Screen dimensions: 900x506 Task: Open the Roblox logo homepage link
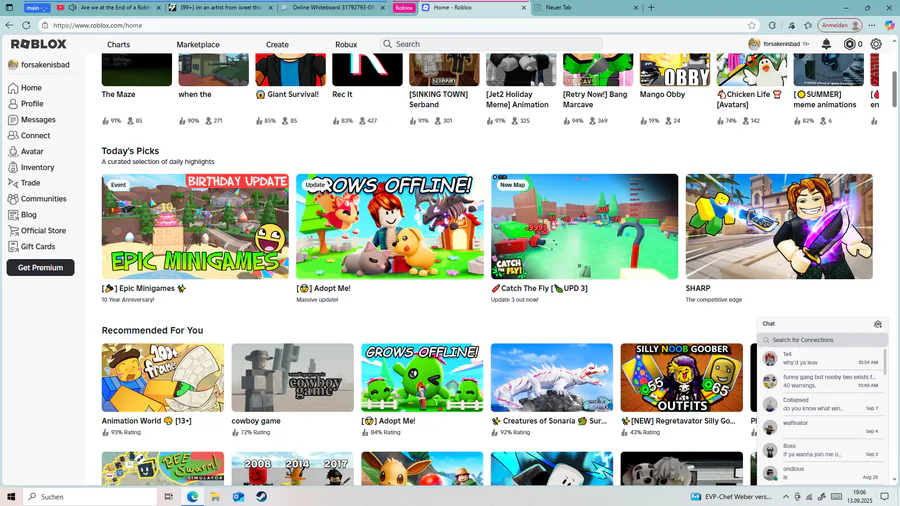tap(38, 44)
